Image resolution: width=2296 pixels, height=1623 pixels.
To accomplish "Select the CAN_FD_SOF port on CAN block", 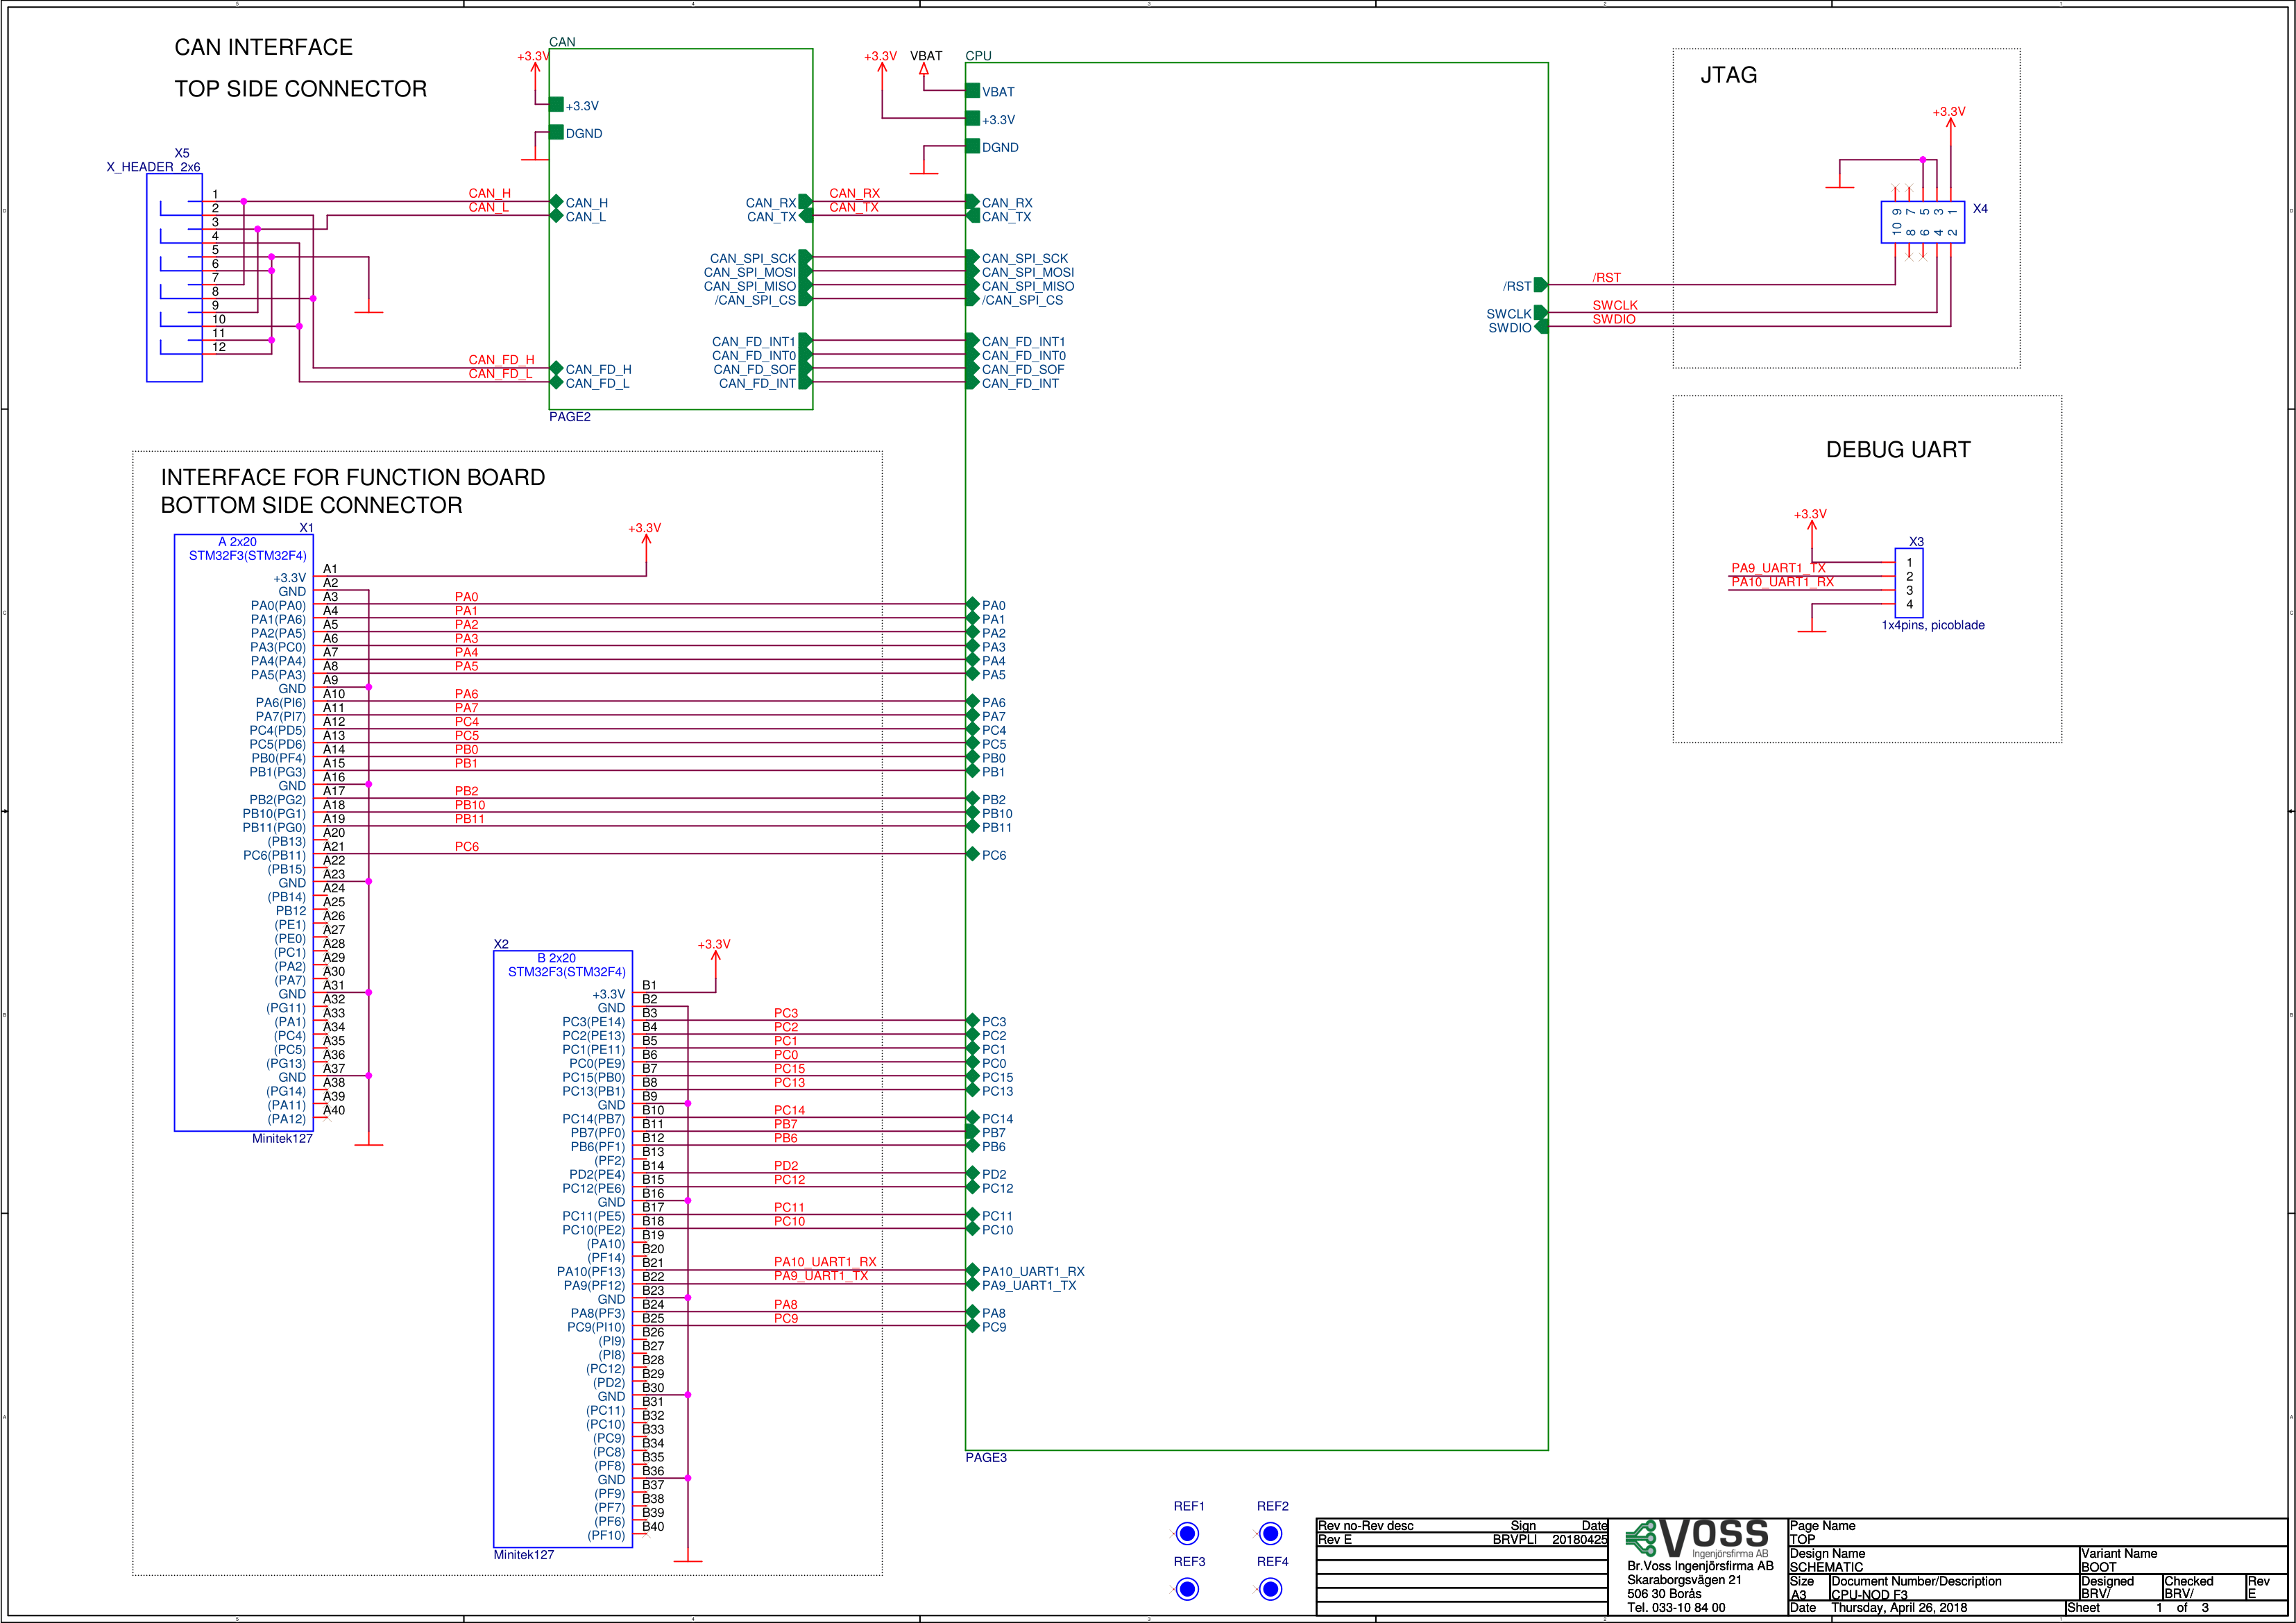I will click(x=806, y=369).
